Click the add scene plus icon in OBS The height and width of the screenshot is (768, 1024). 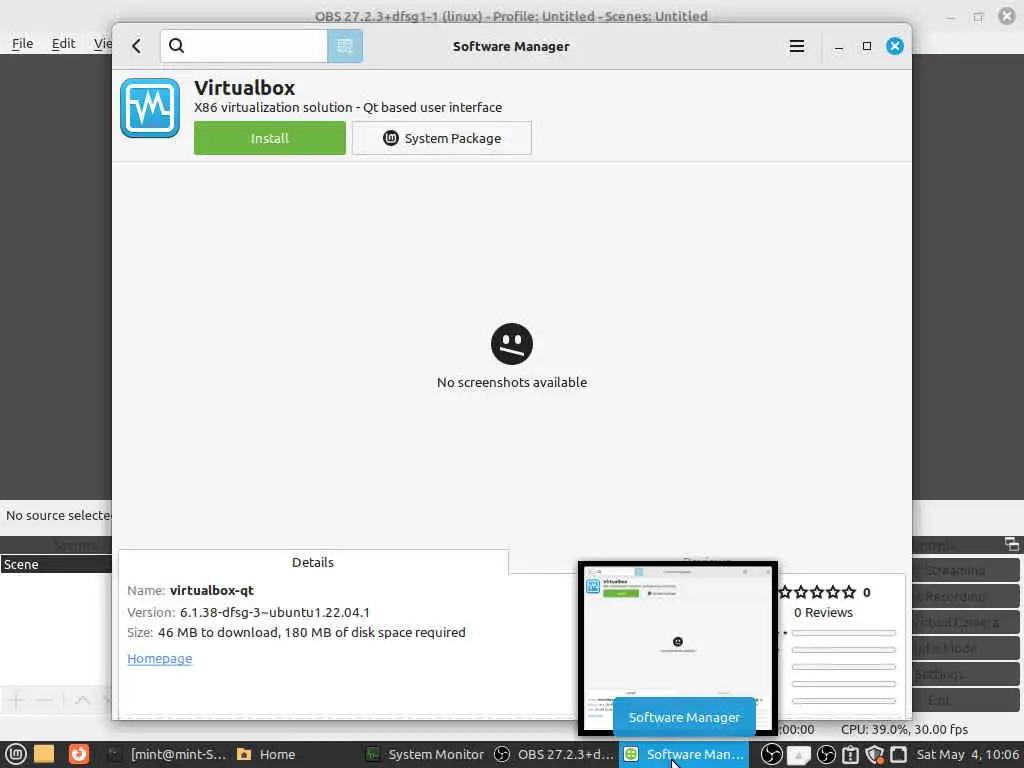point(16,700)
